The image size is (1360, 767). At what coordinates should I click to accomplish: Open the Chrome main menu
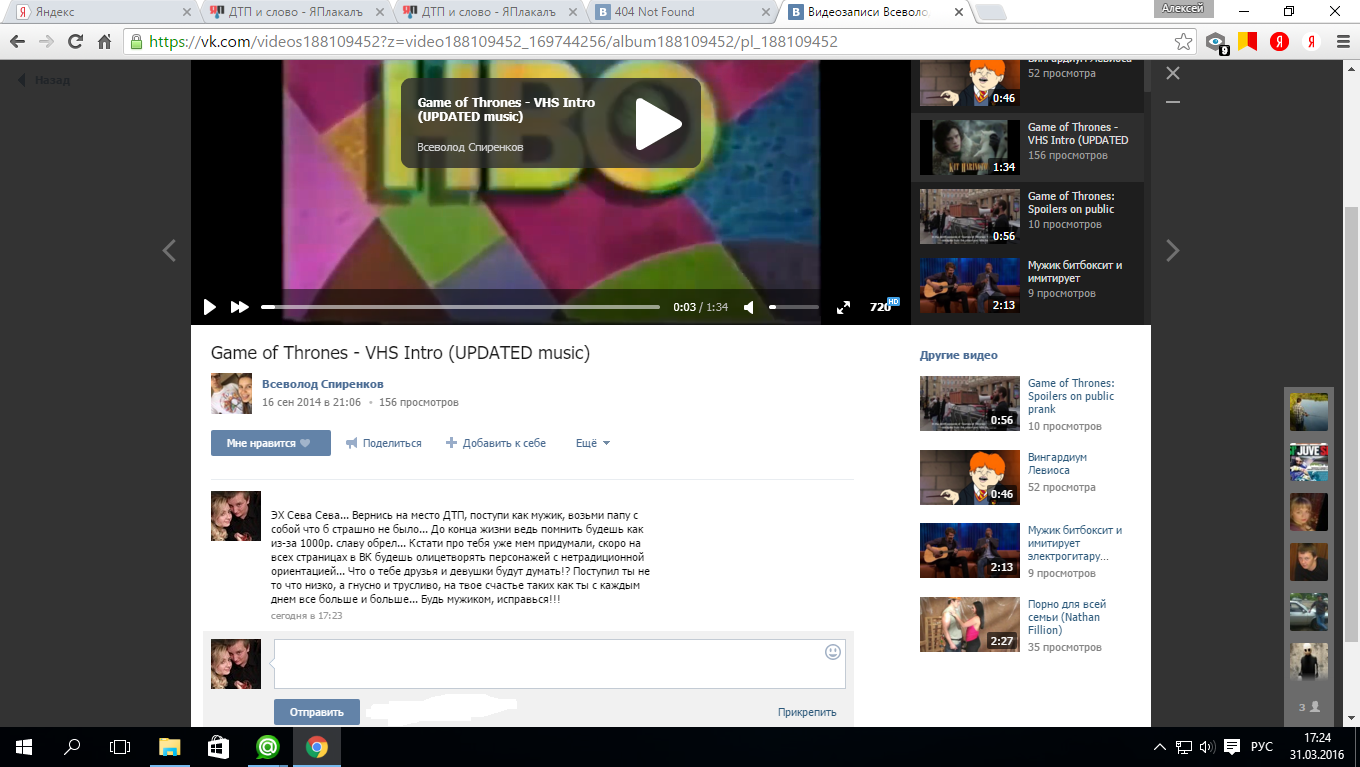click(1342, 42)
